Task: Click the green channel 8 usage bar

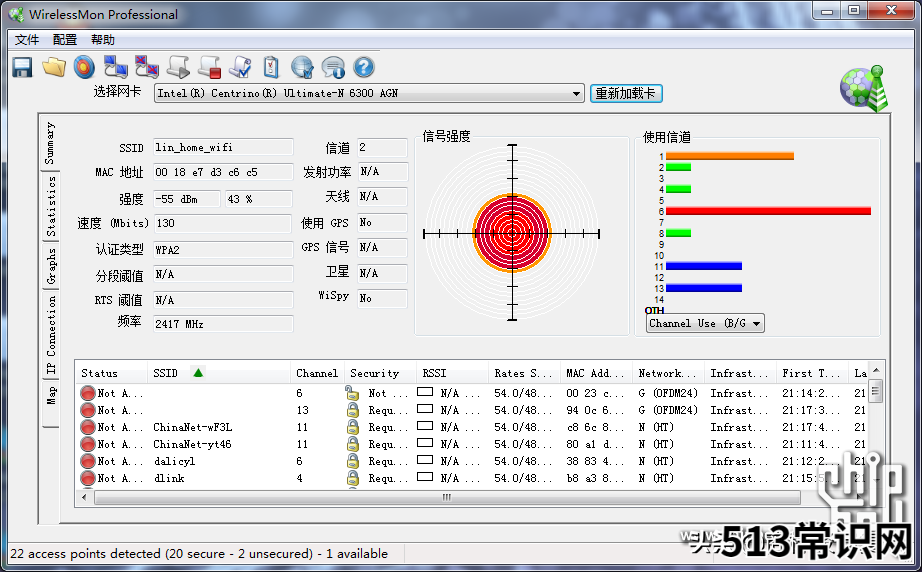Action: (x=679, y=233)
